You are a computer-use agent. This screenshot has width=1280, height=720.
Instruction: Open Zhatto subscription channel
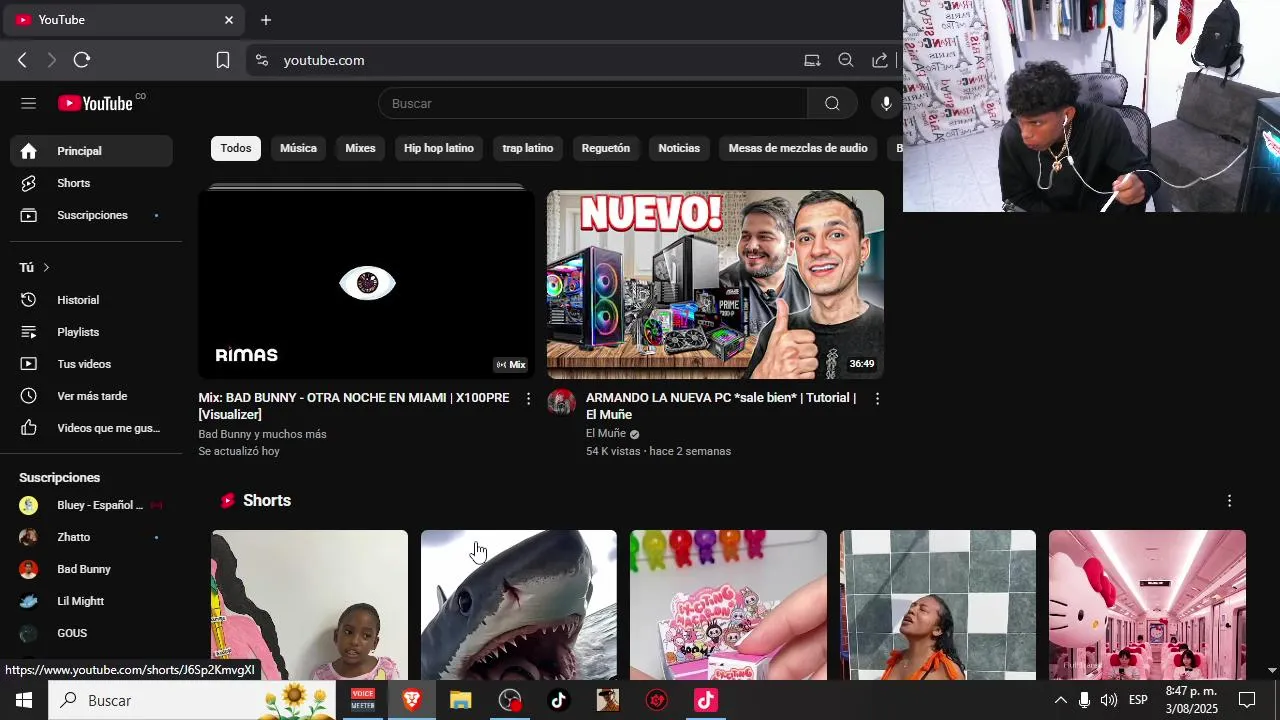91,537
